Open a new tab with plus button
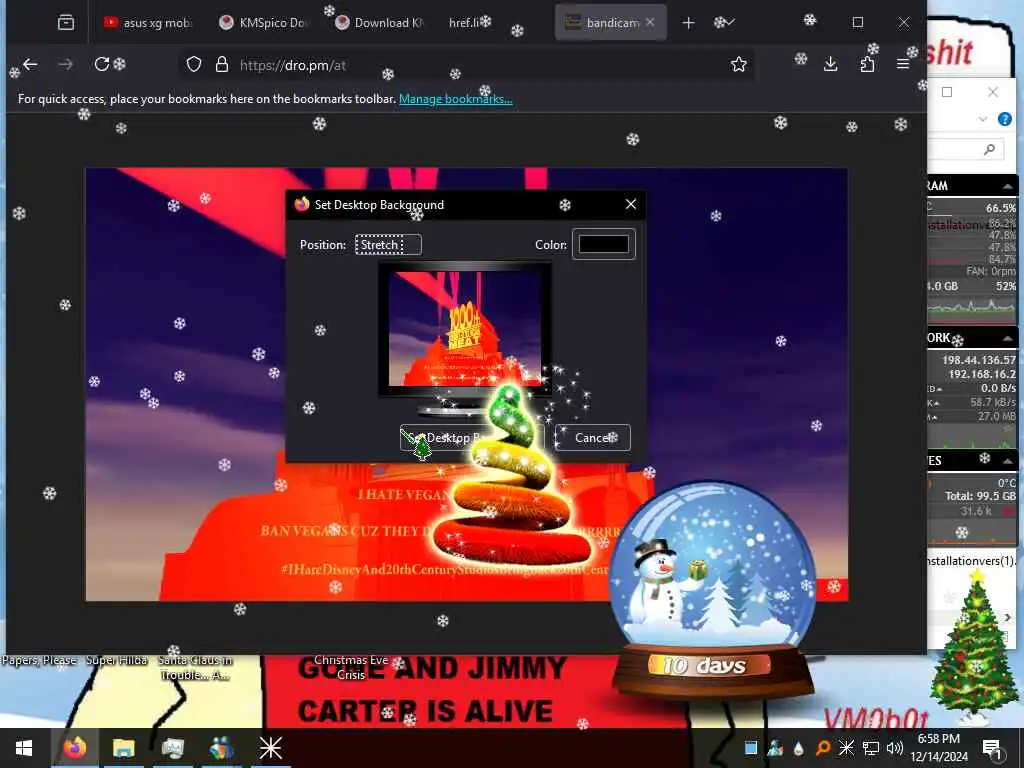The width and height of the screenshot is (1024, 768). pyautogui.click(x=688, y=23)
